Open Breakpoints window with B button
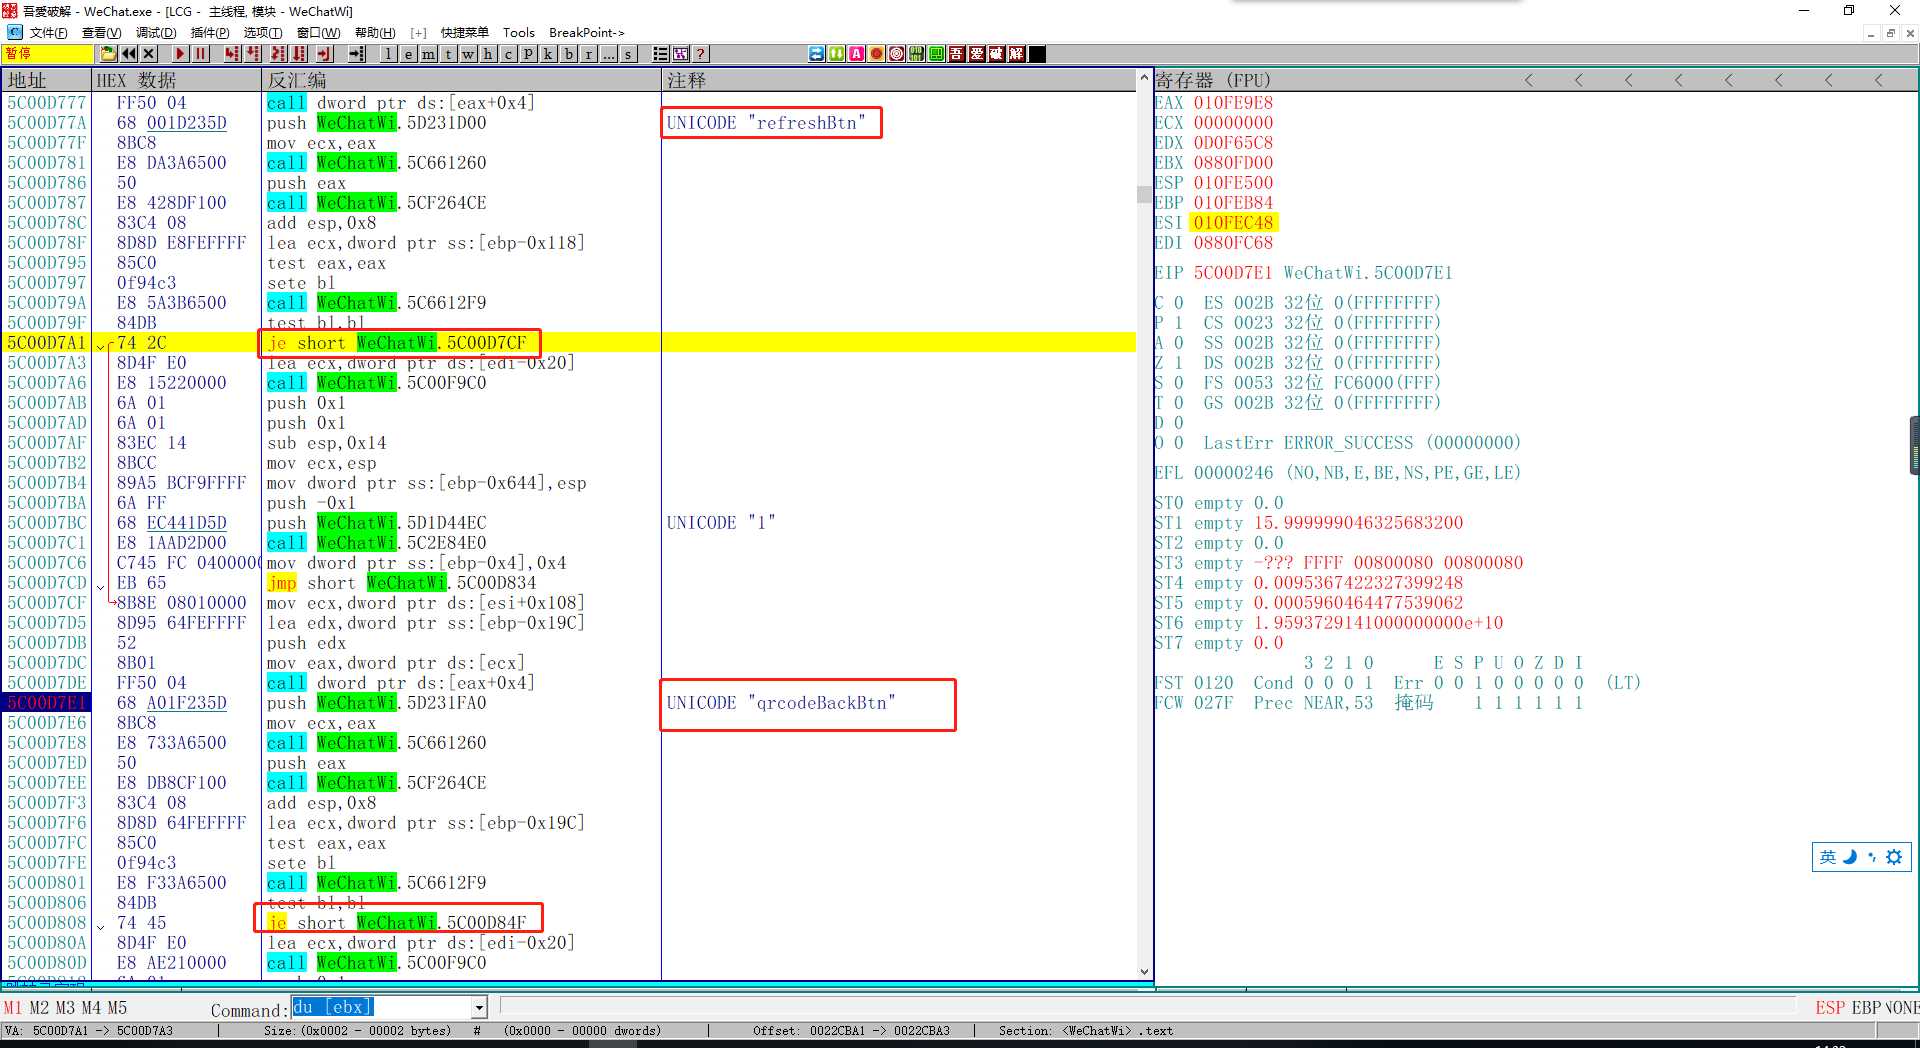 568,54
